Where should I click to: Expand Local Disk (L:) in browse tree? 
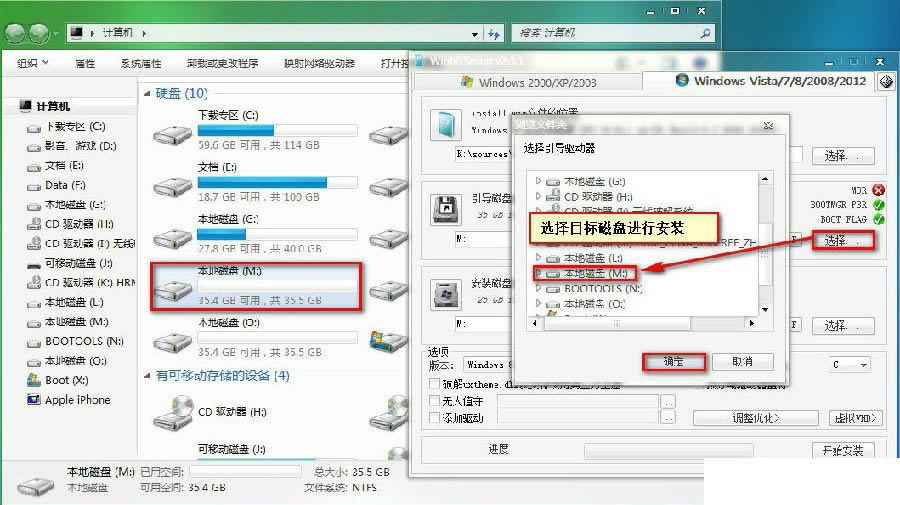538,257
